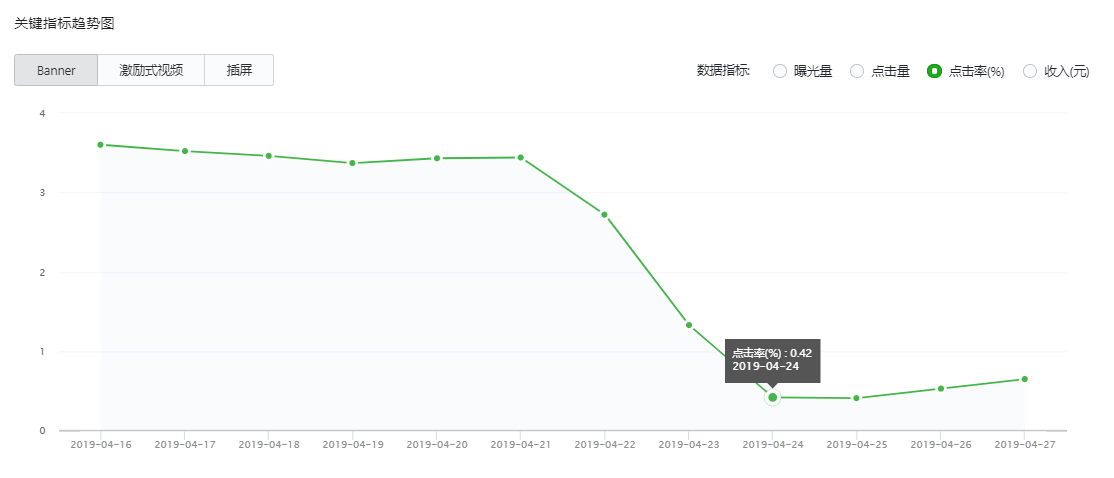
Task: Click the x-axis label 2019-04-24
Action: point(773,445)
